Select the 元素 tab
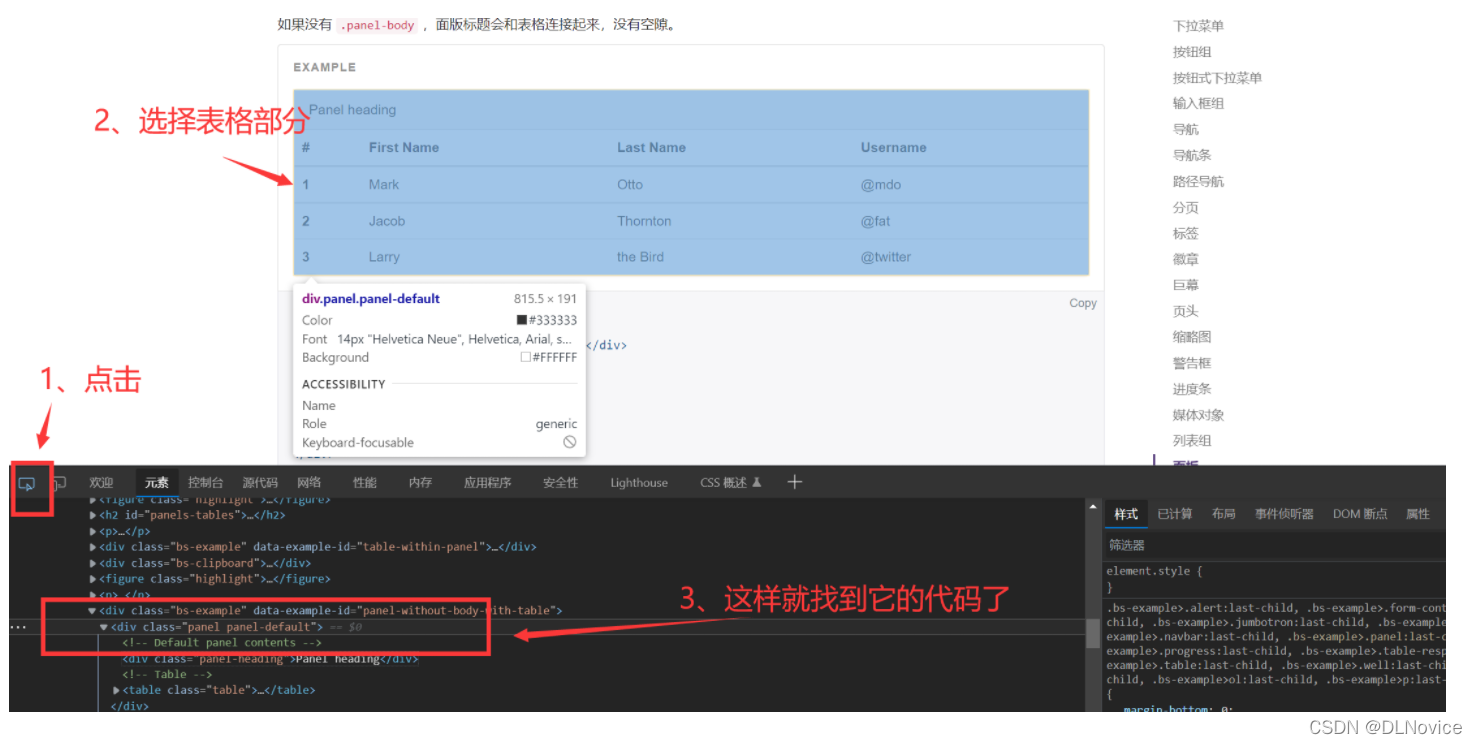Image resolution: width=1477 pixels, height=744 pixels. (x=157, y=483)
